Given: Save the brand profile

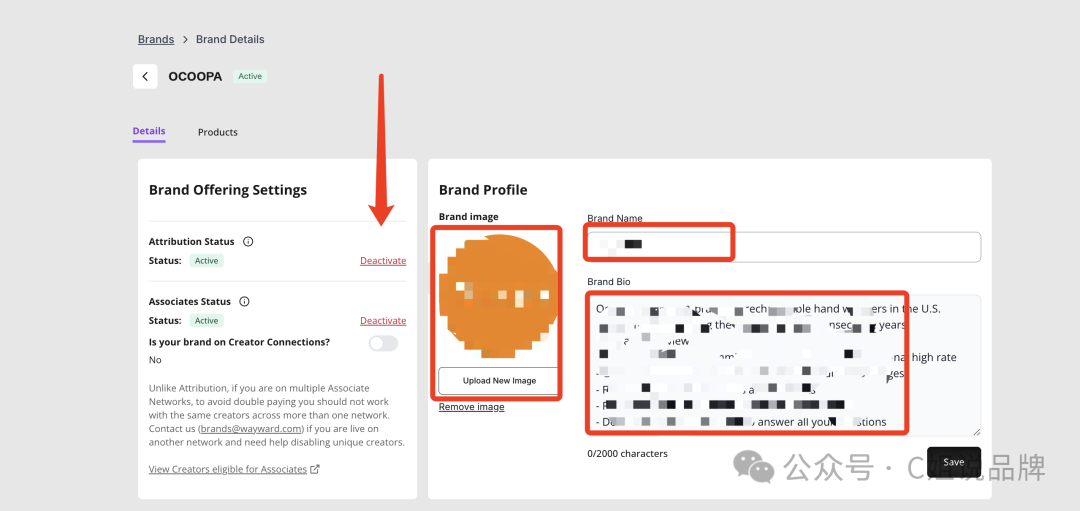Looking at the screenshot, I should coord(953,462).
